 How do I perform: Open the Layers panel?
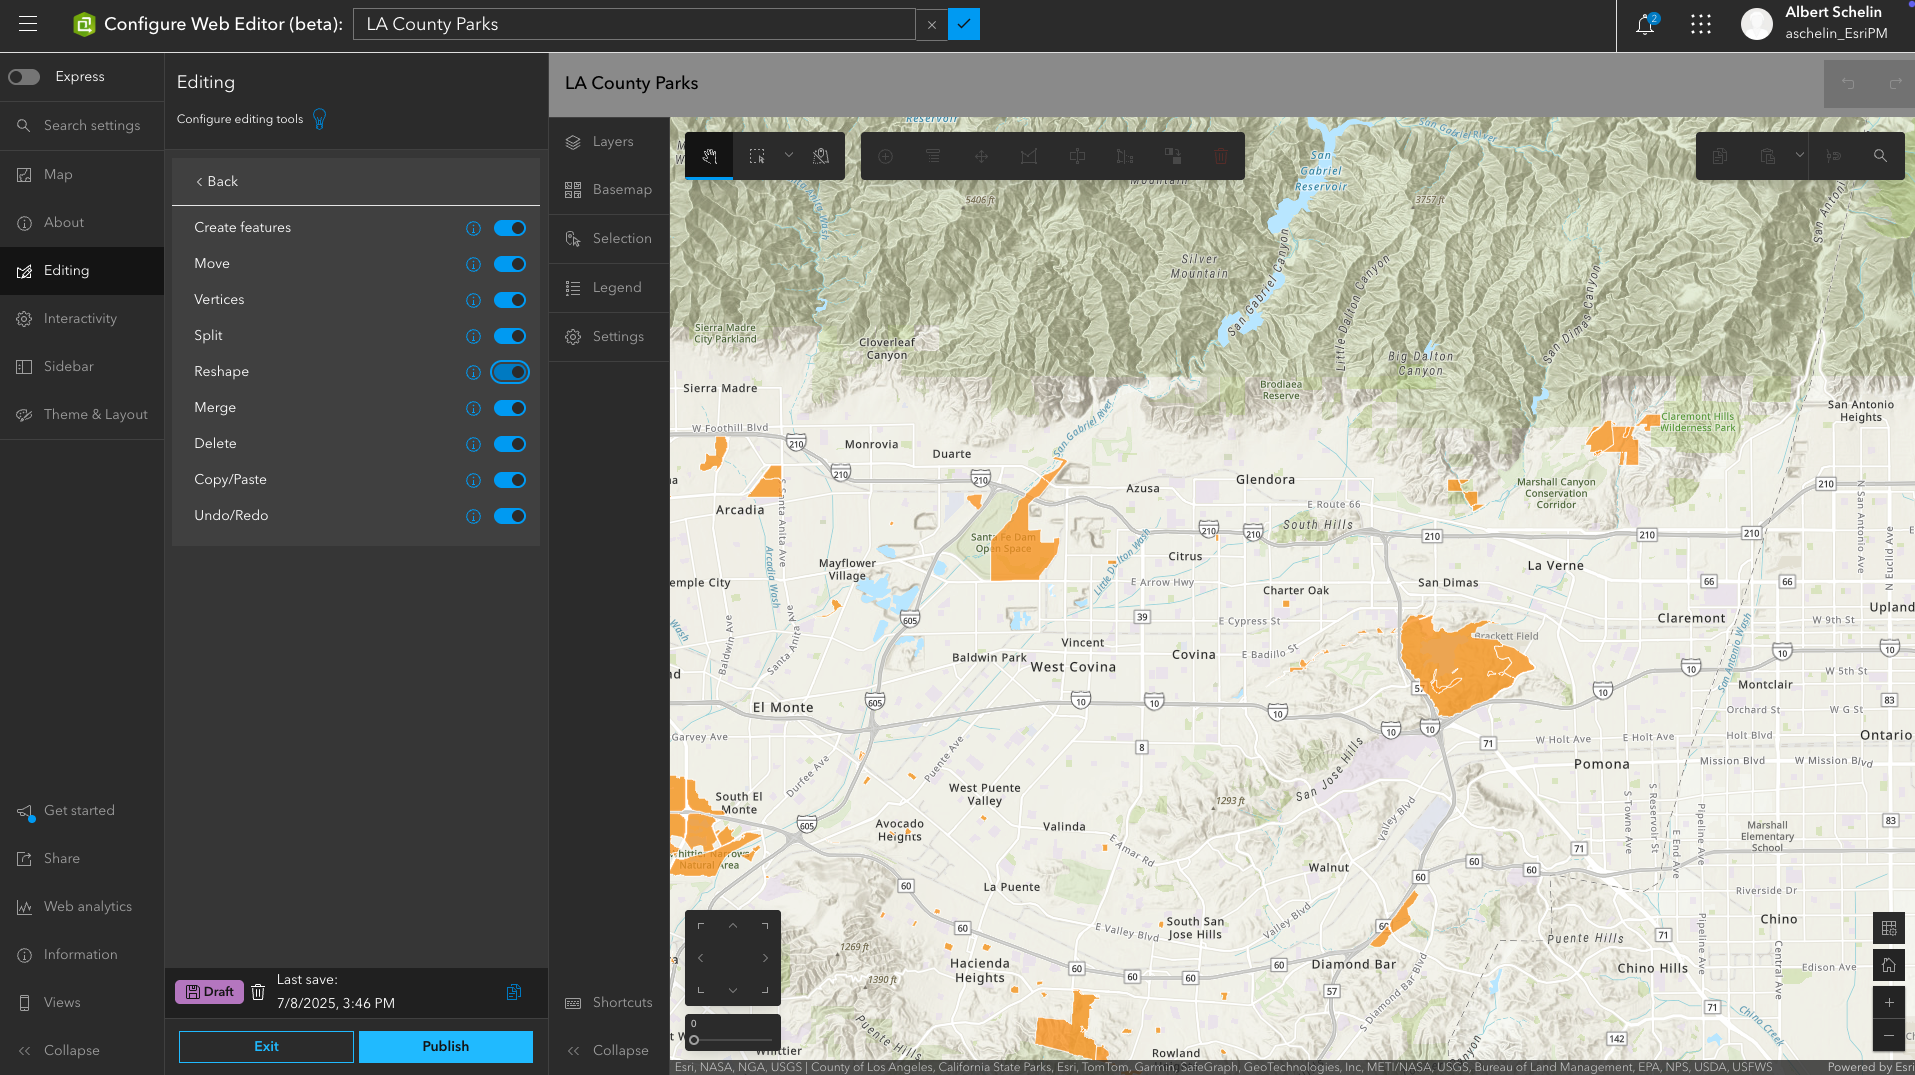(x=609, y=141)
